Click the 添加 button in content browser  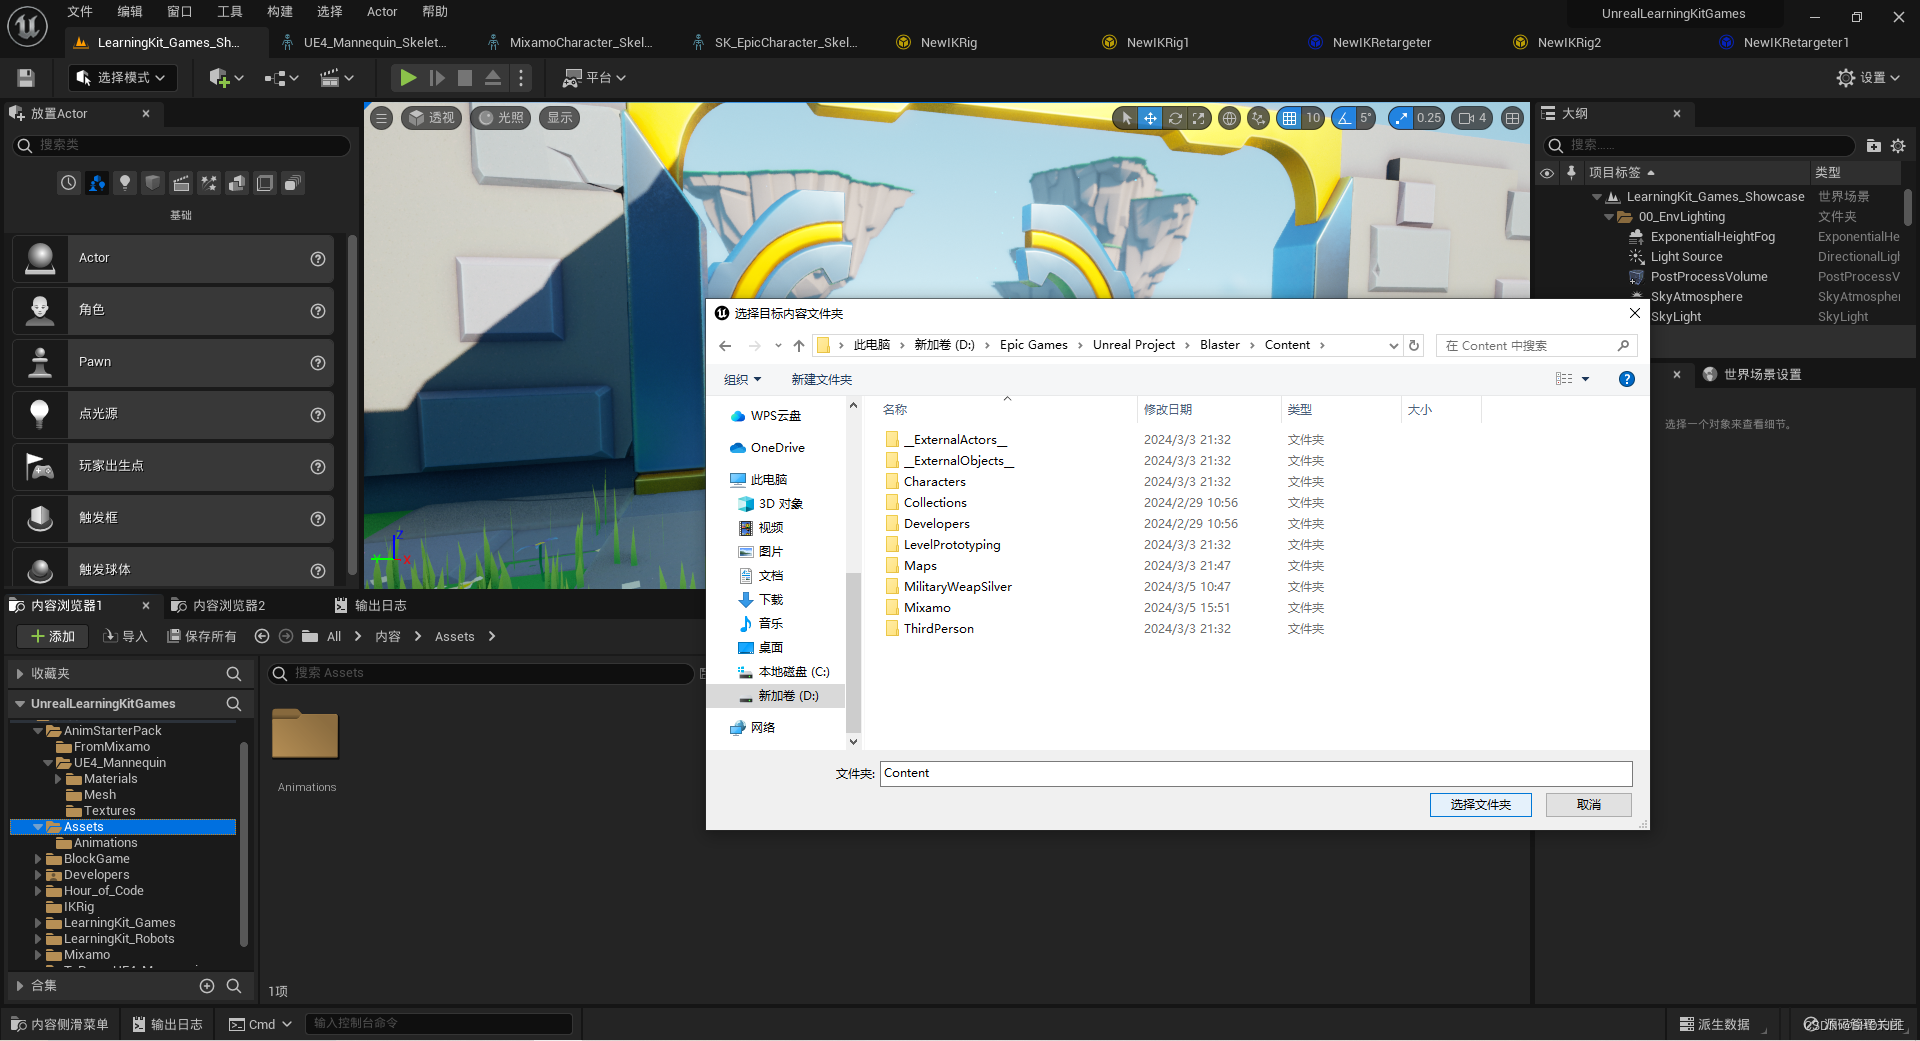[x=53, y=637]
